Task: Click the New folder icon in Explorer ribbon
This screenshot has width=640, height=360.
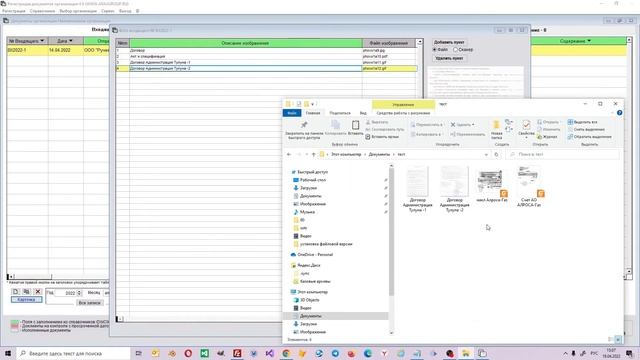Action: pyautogui.click(x=496, y=125)
